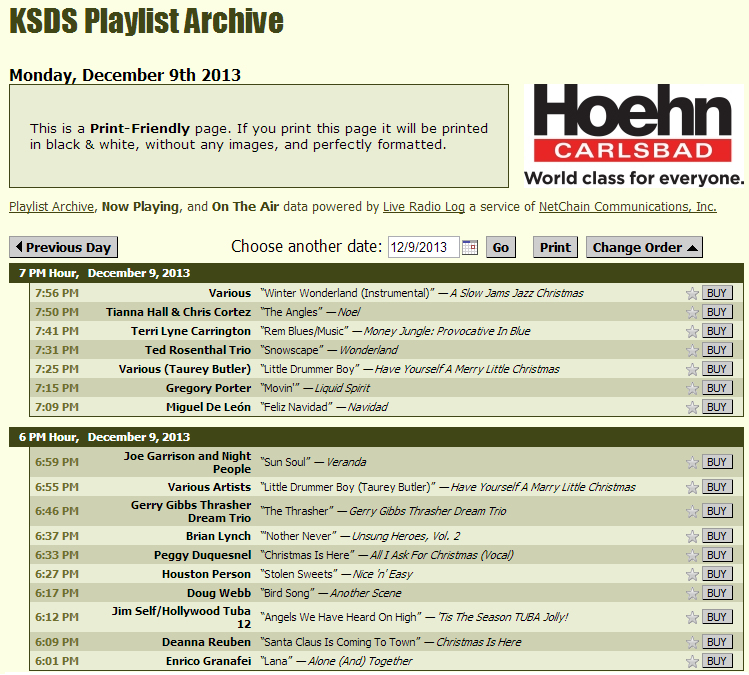
Task: Select artist name Gregory Porter
Action: (208, 388)
